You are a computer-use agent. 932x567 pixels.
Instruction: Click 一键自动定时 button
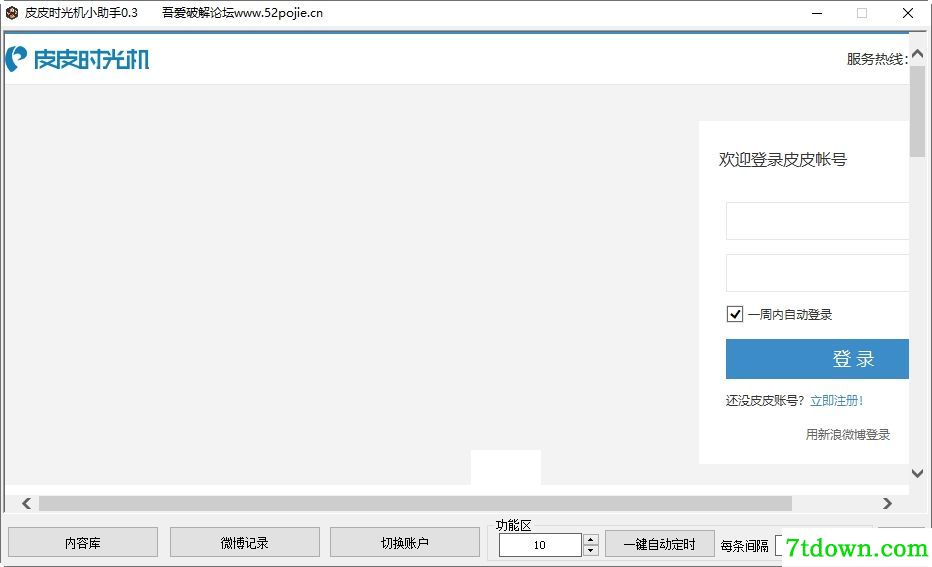coord(660,544)
